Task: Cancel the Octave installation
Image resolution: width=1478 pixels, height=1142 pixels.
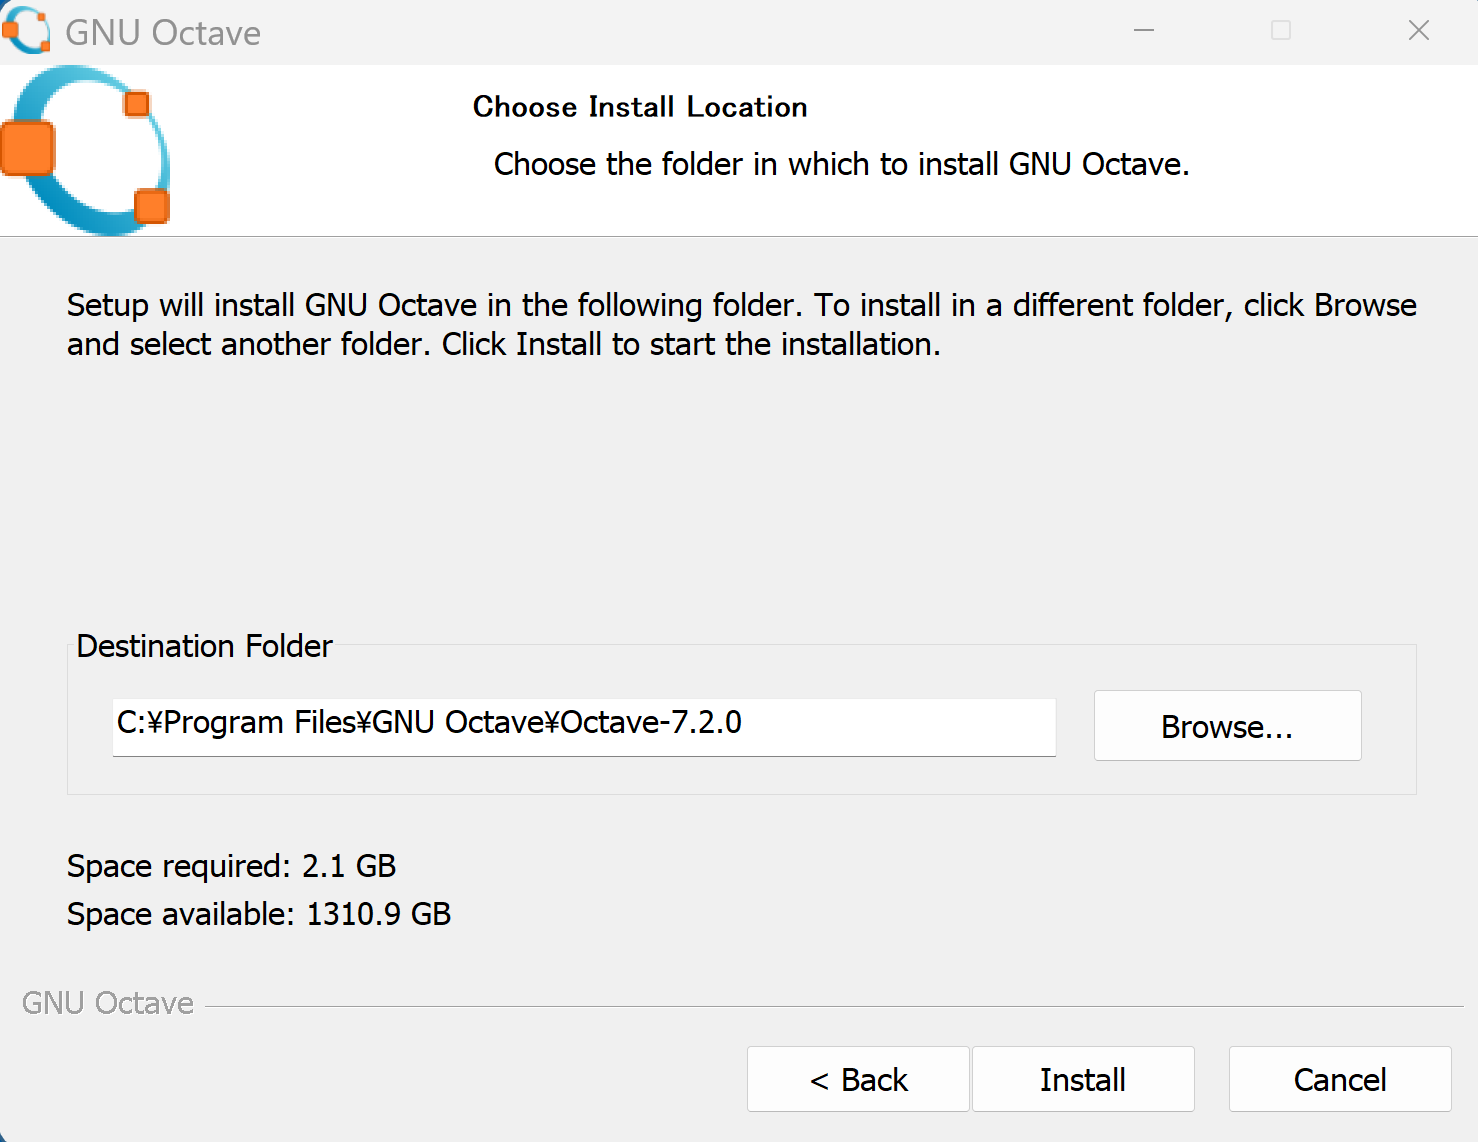Action: (x=1339, y=1079)
